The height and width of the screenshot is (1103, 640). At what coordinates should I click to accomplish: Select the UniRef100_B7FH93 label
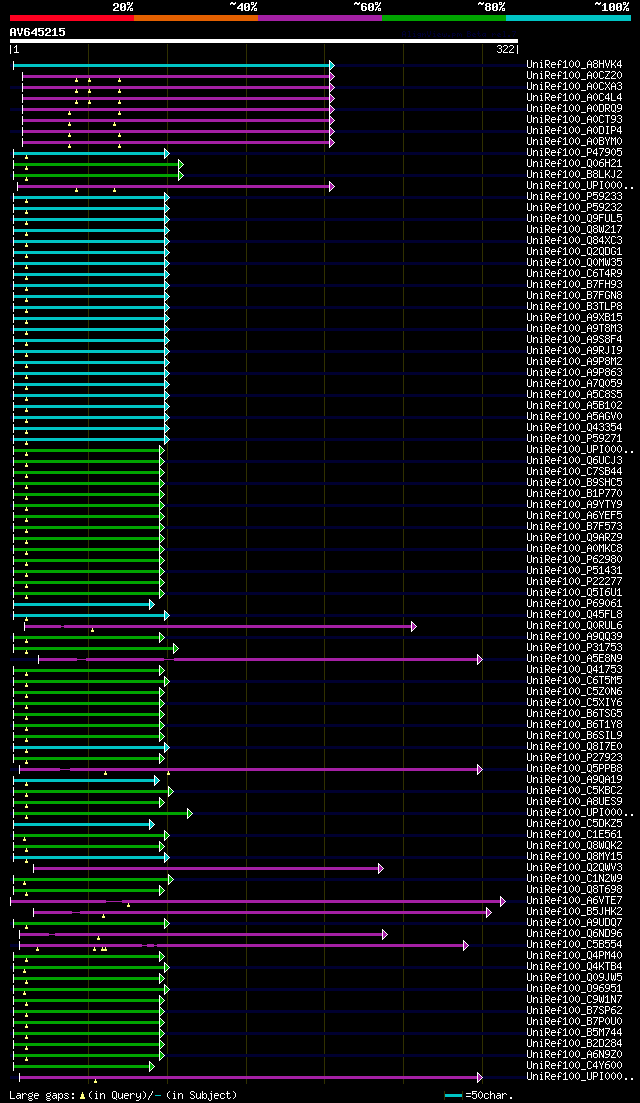click(574, 285)
